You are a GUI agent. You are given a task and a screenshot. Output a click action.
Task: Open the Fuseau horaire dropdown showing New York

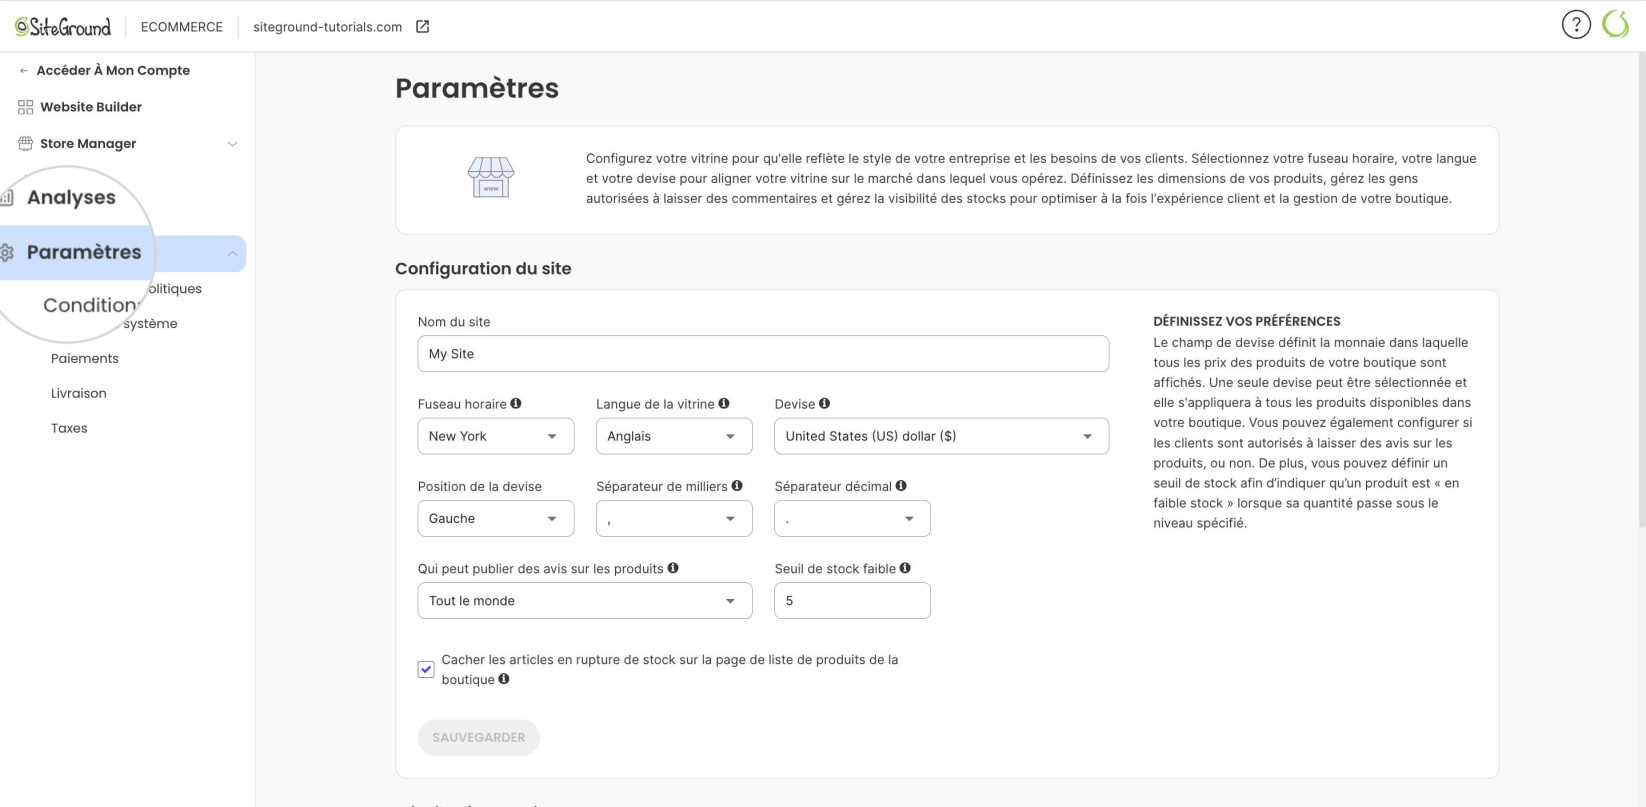click(496, 436)
